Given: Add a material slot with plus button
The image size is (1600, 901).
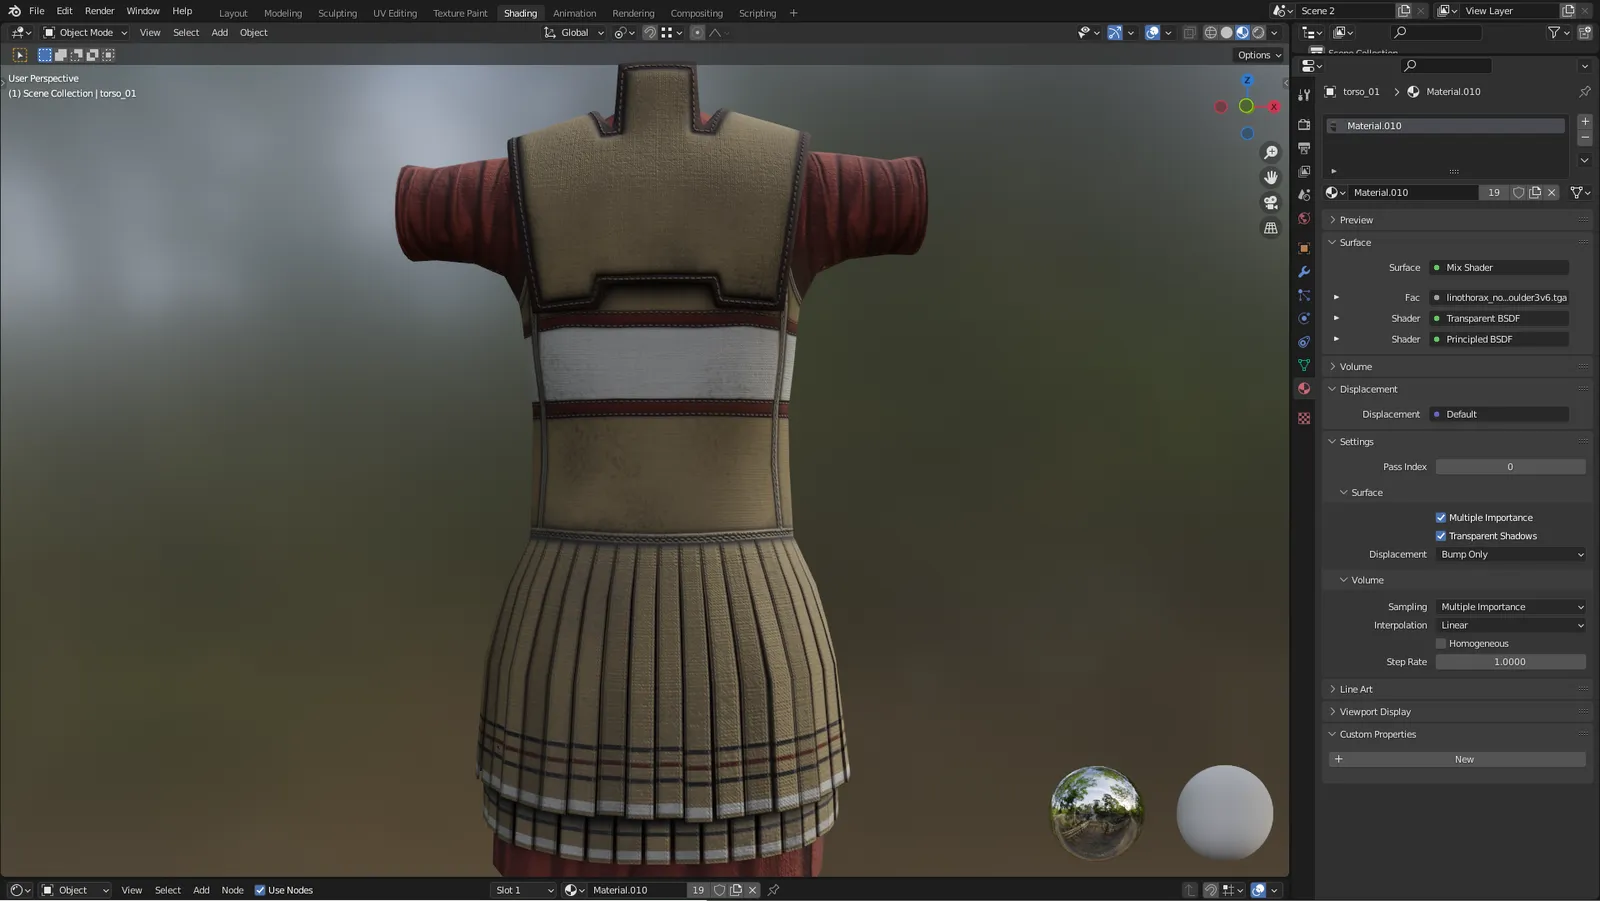Looking at the screenshot, I should [x=1585, y=121].
